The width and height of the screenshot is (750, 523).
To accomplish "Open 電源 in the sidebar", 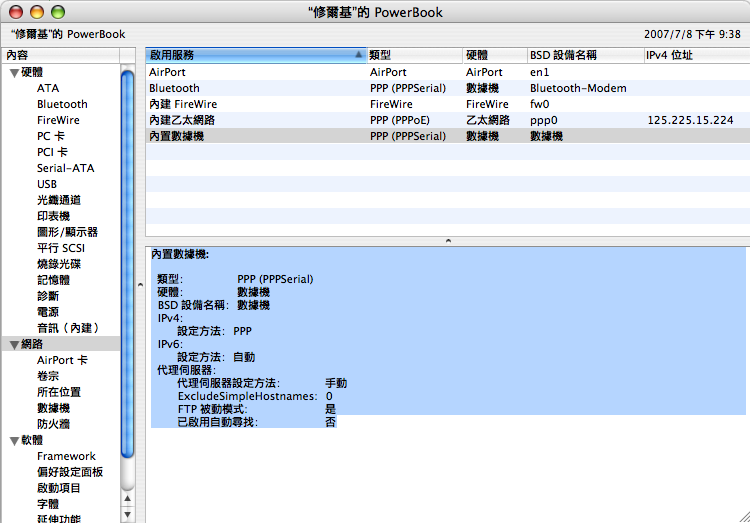I will (x=48, y=312).
